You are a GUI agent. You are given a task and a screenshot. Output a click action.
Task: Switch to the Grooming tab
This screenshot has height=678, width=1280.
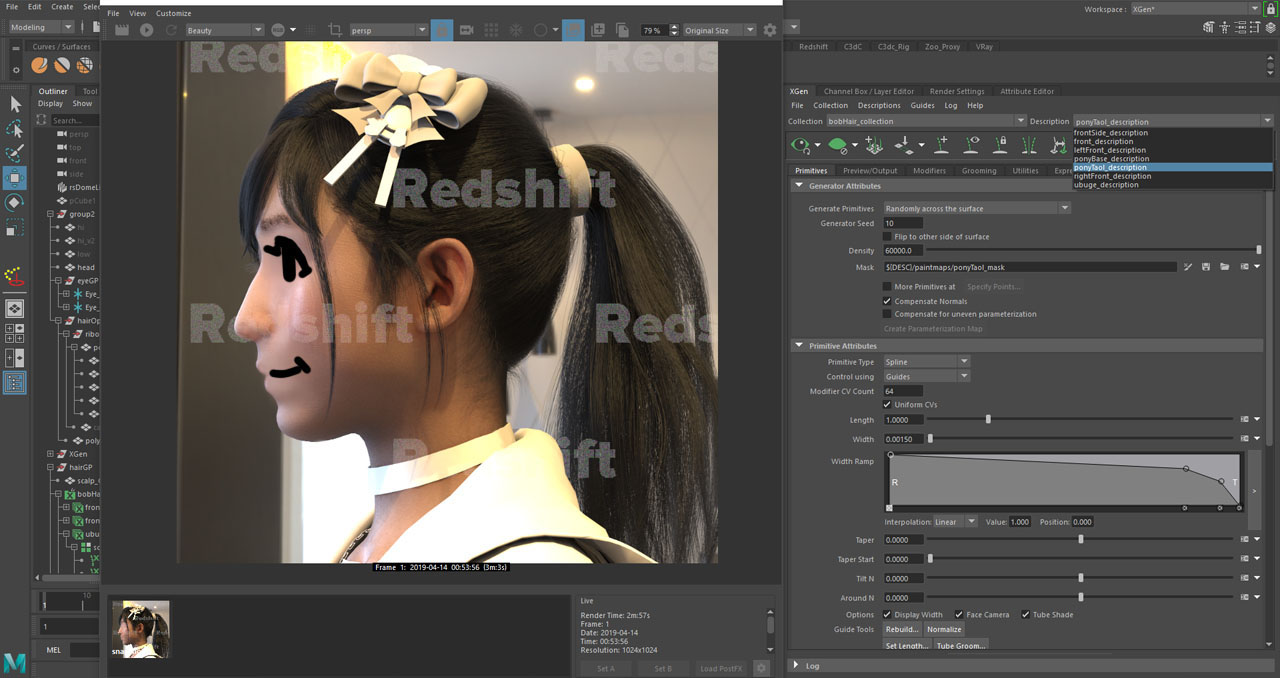[979, 171]
